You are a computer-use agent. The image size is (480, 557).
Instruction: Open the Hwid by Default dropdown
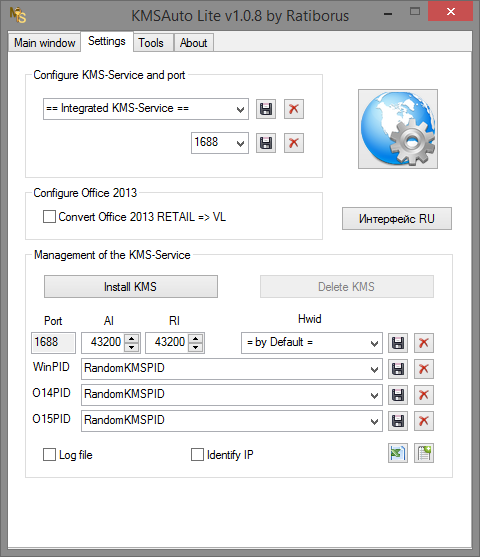(x=312, y=343)
